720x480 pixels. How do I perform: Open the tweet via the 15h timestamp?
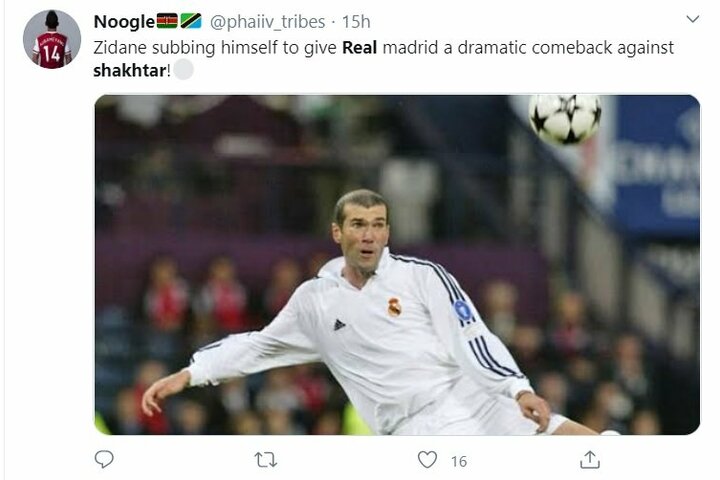click(356, 22)
